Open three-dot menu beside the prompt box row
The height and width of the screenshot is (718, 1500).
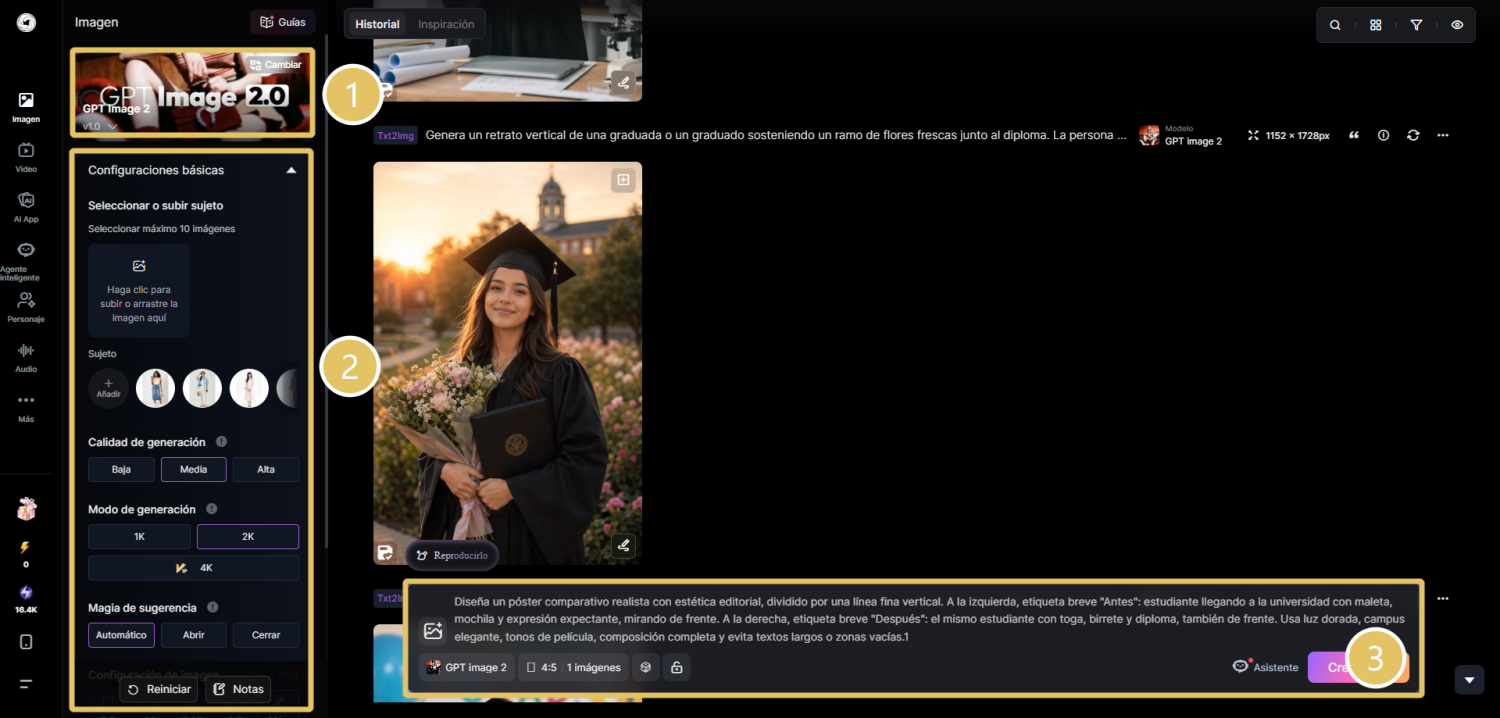(x=1443, y=598)
